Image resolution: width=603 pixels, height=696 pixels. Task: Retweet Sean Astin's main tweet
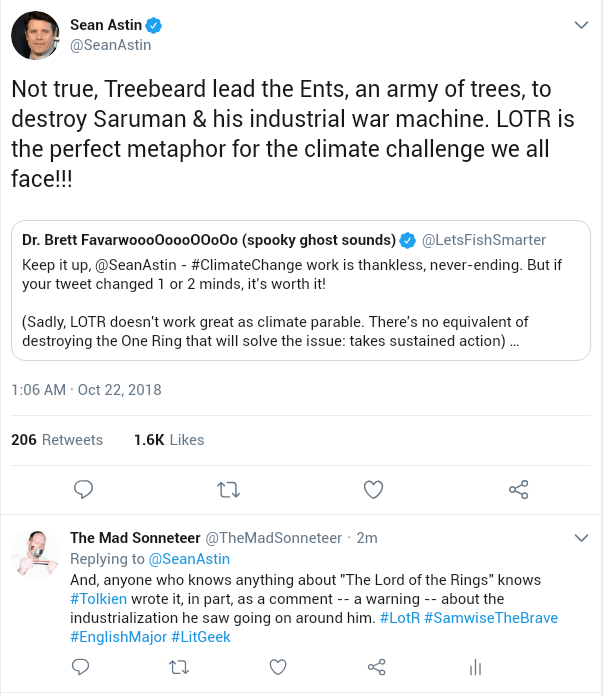tap(229, 489)
